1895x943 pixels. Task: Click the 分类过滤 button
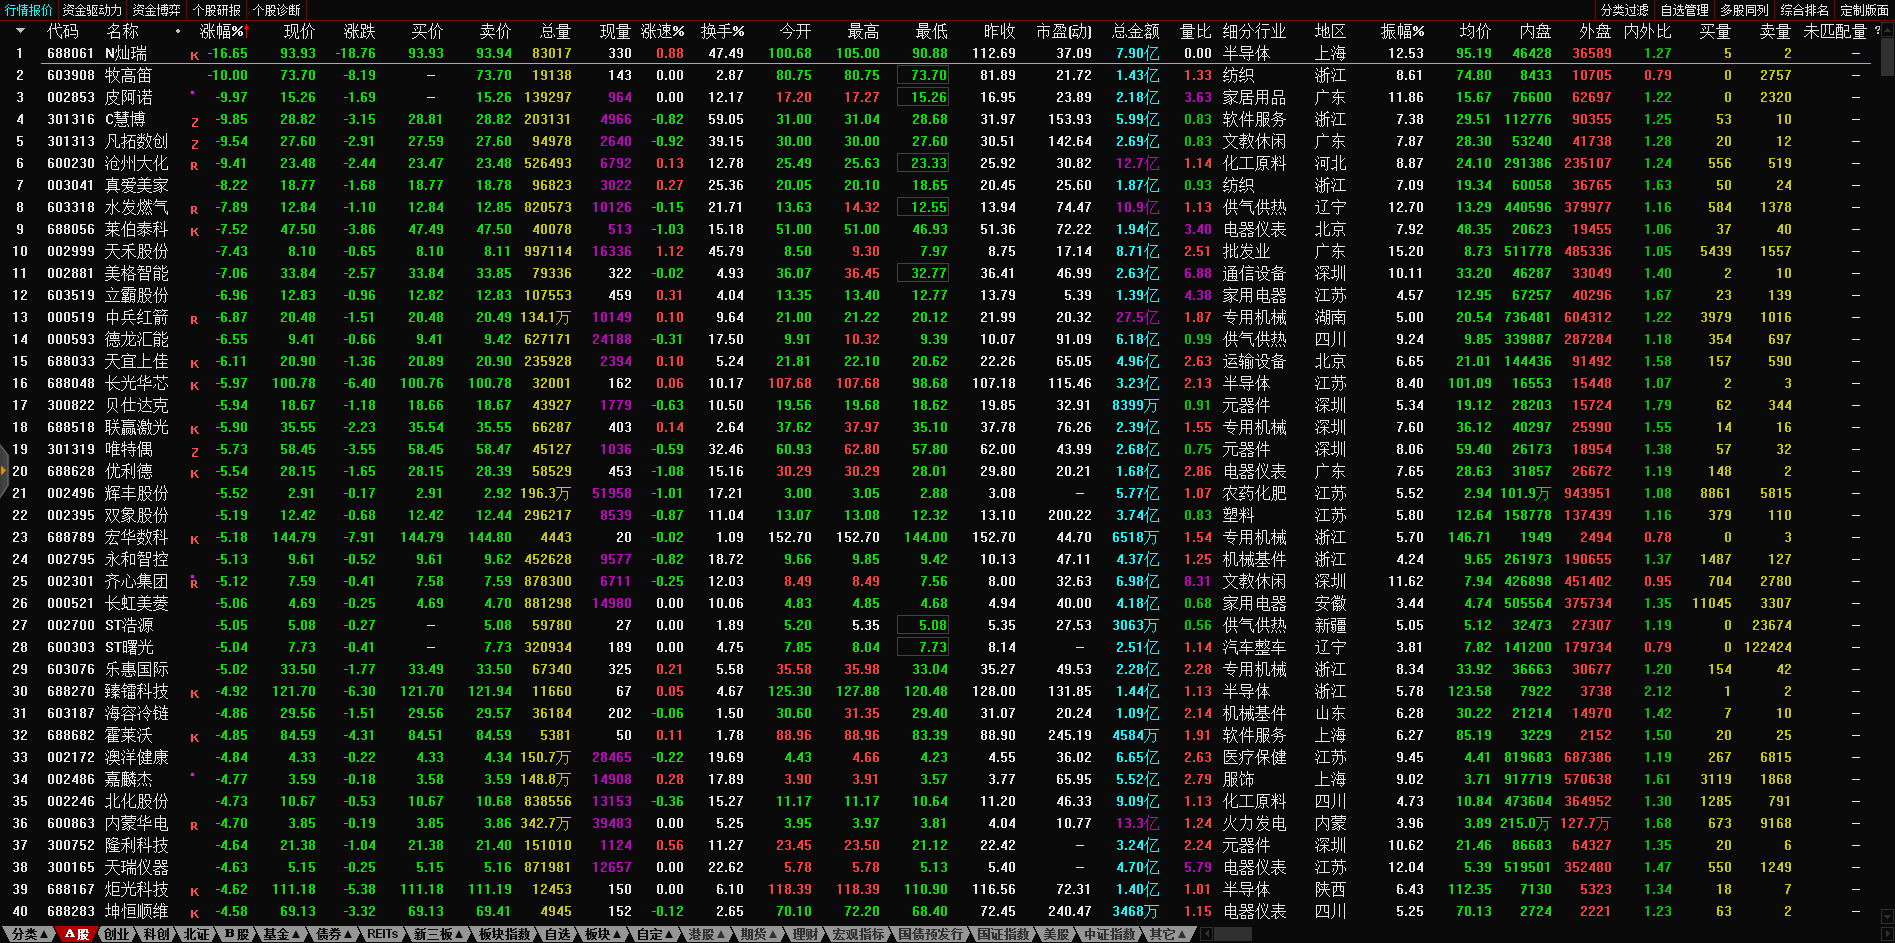pos(1625,10)
